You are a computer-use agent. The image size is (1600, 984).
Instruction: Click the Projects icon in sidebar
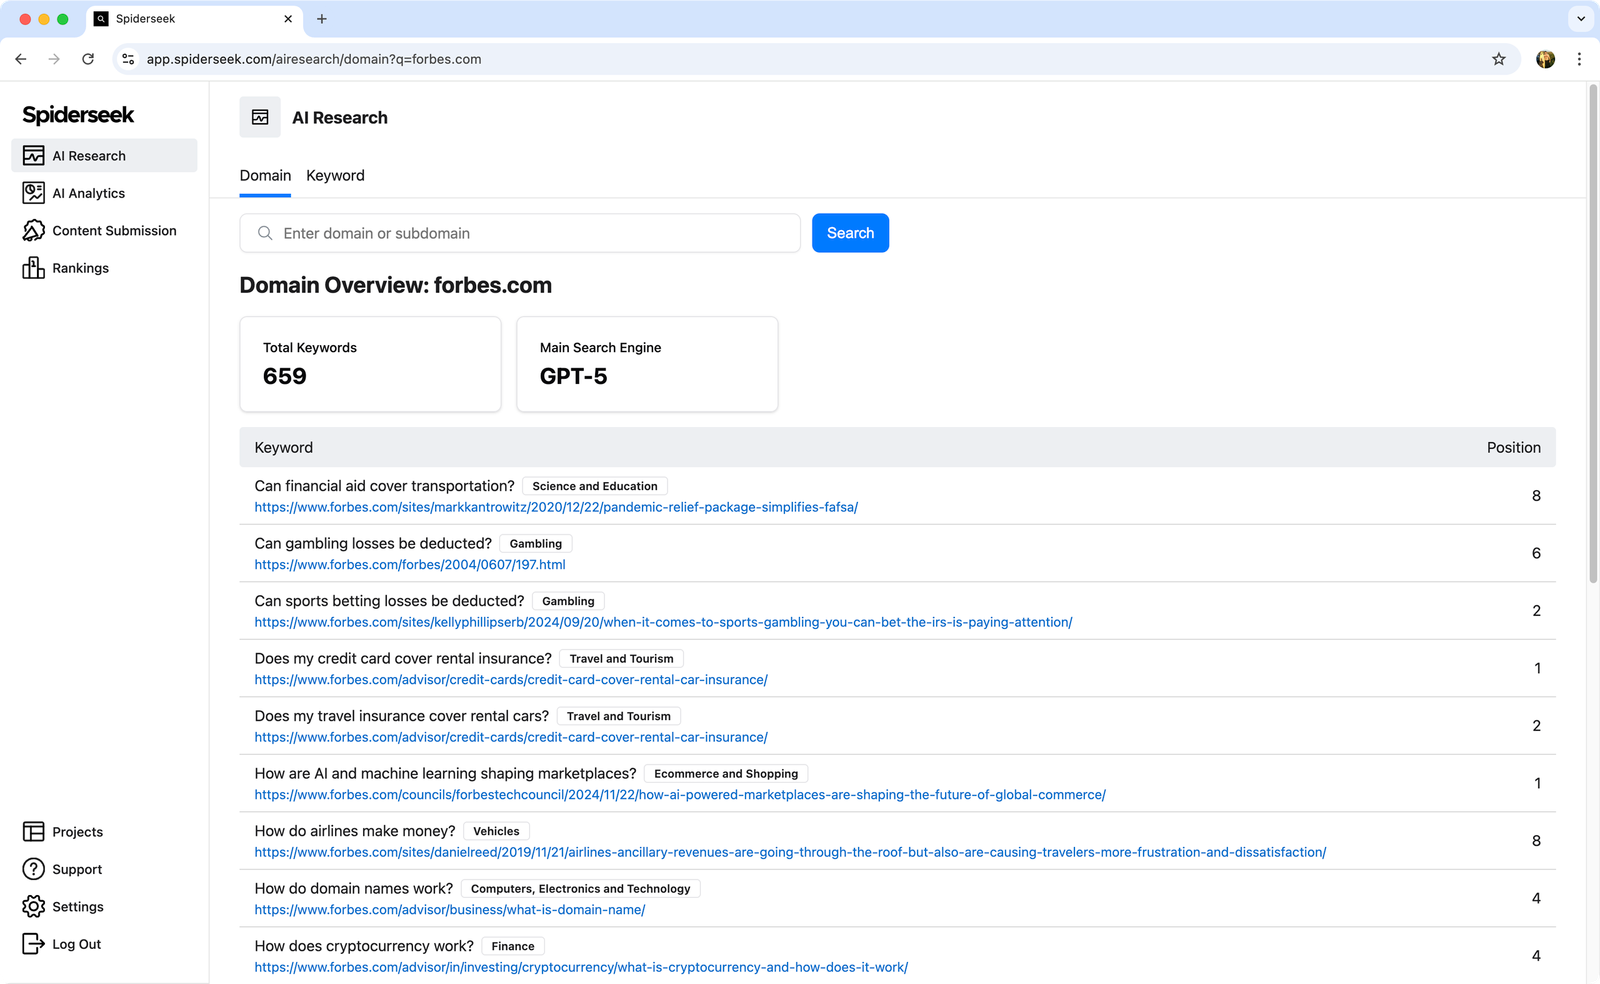[x=33, y=832]
